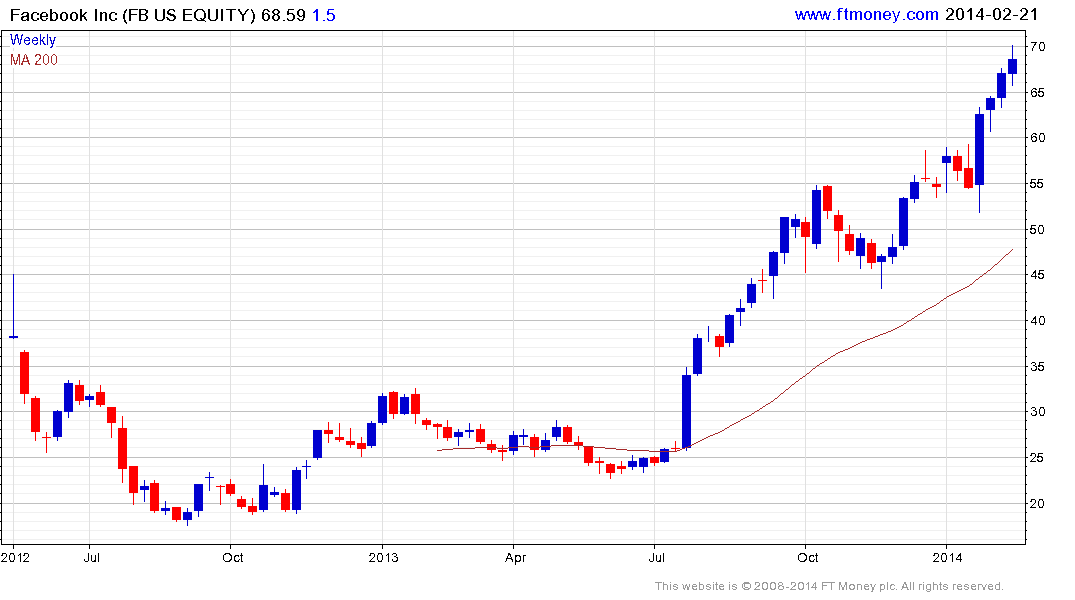This screenshot has height=600, width=1075.
Task: Click the 35 price axis label
Action: pyautogui.click(x=1037, y=366)
